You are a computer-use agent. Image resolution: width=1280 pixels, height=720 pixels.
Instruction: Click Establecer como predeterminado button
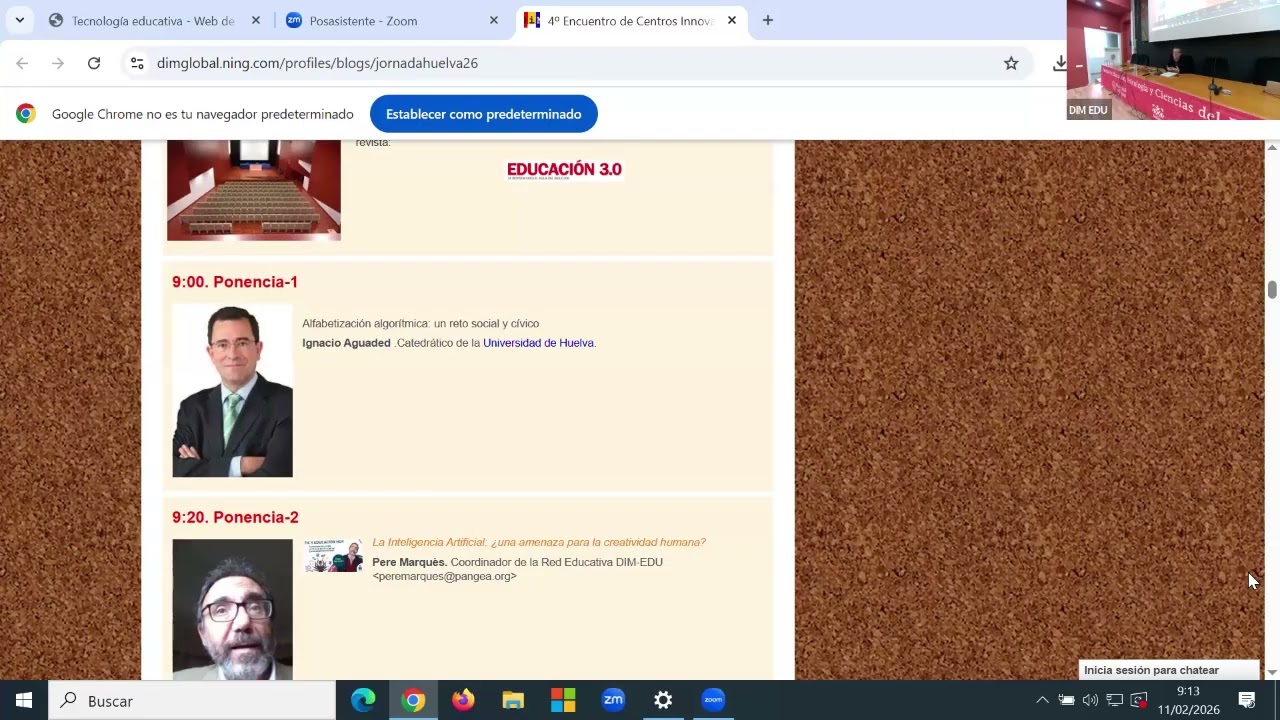[x=484, y=114]
